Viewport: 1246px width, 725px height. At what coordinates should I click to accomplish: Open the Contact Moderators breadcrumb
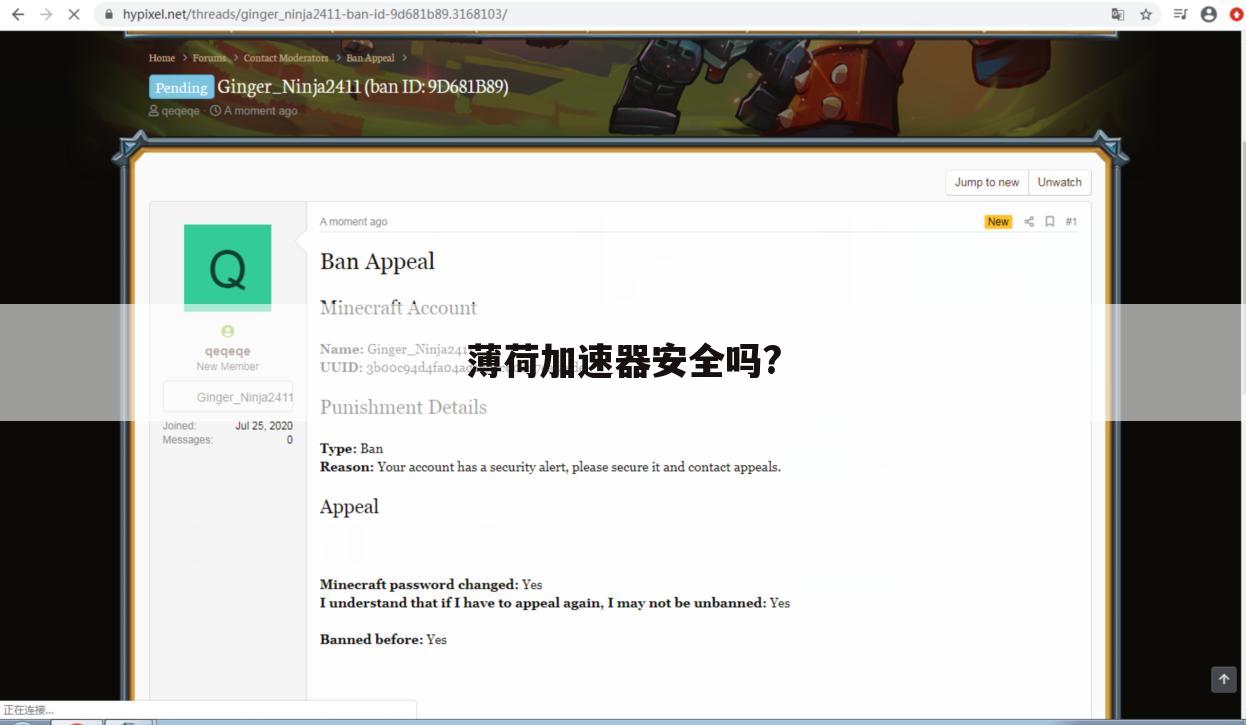pos(286,58)
